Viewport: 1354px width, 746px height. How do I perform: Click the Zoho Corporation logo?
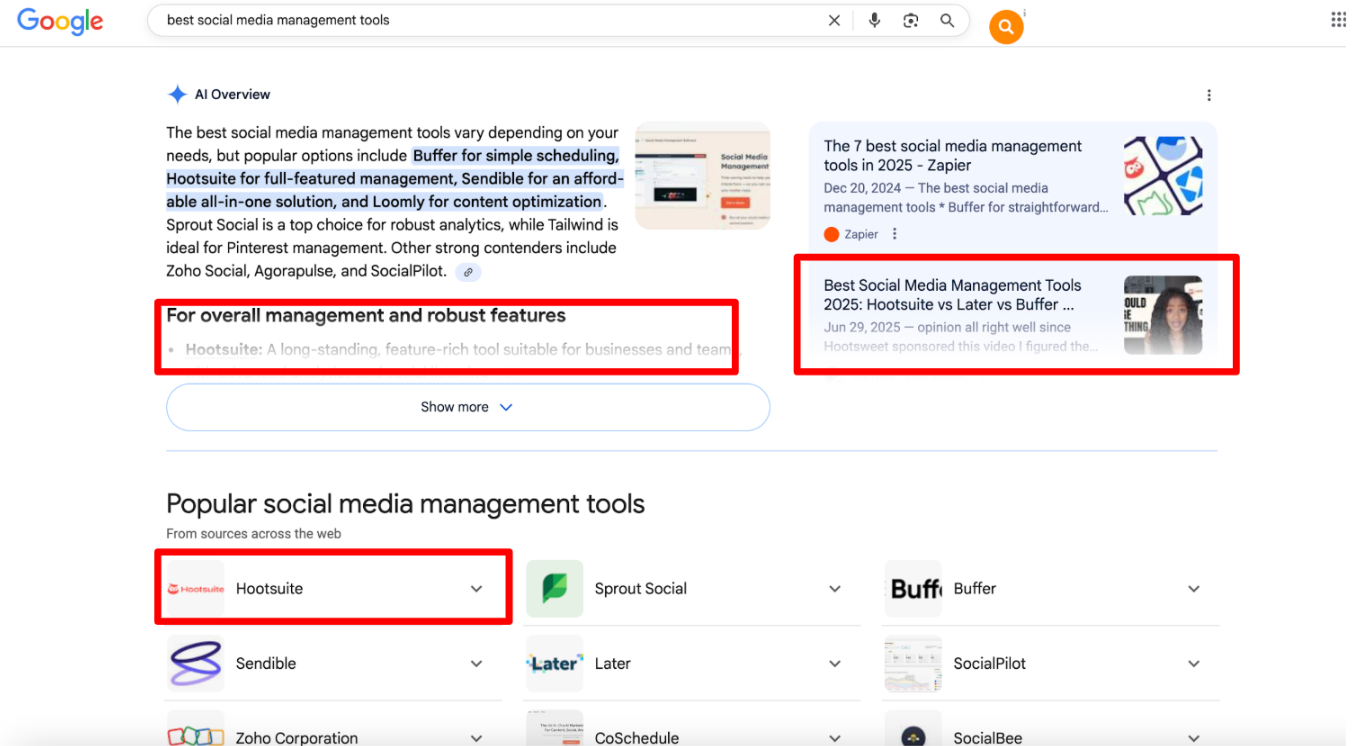(x=196, y=730)
